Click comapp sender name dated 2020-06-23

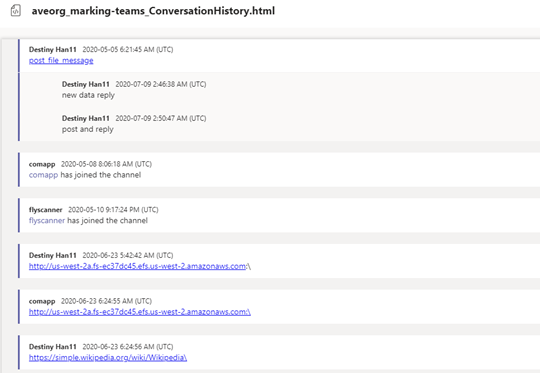[x=42, y=301]
